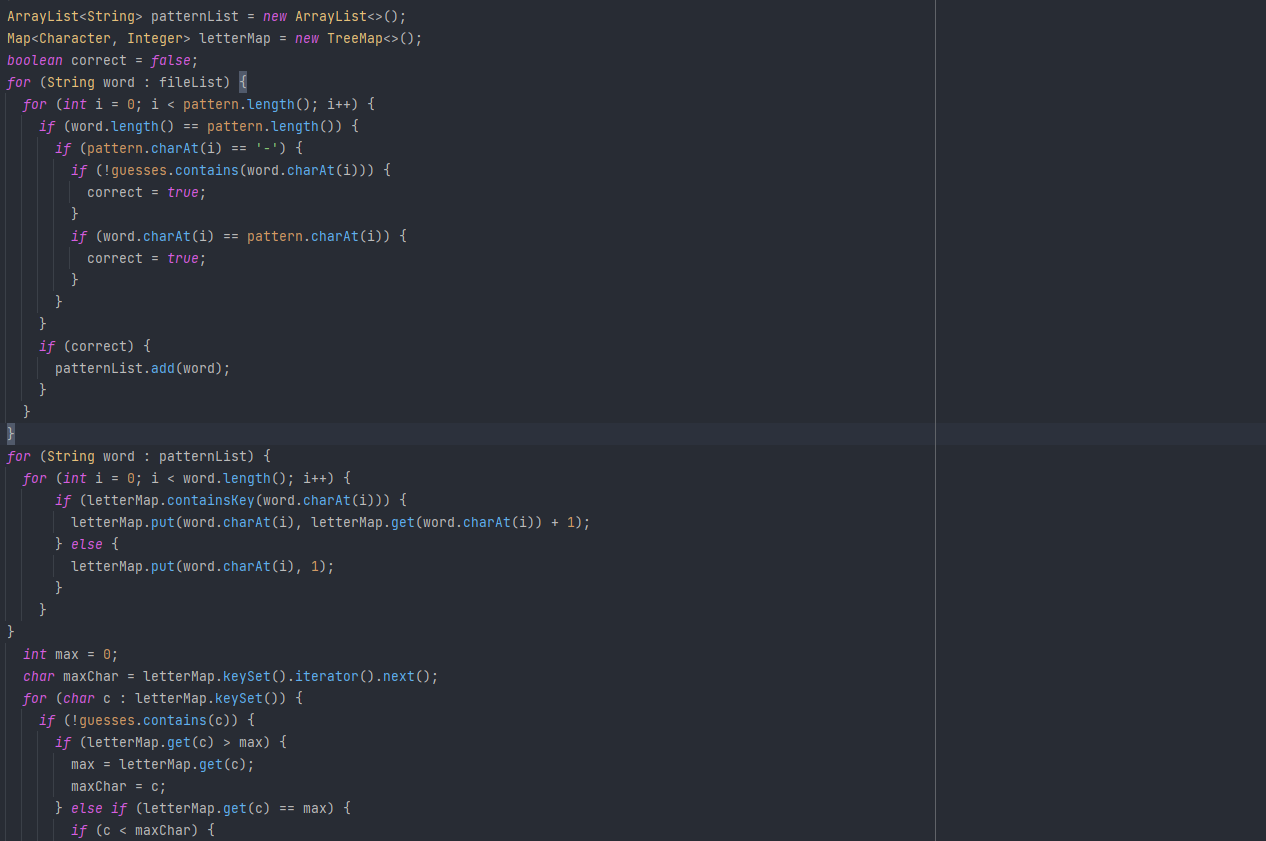The height and width of the screenshot is (841, 1266).
Task: Click the if (!guesses.contains(c)) line
Action: pos(147,720)
